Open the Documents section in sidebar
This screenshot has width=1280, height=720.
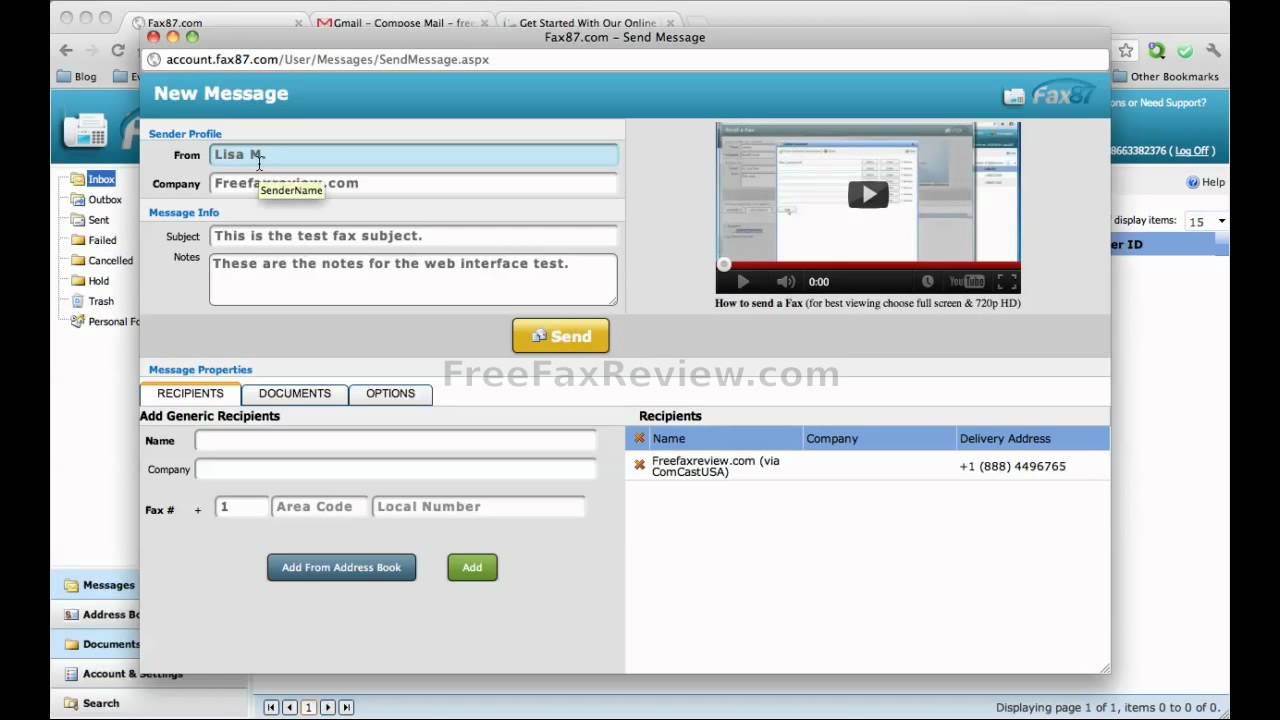(96, 644)
